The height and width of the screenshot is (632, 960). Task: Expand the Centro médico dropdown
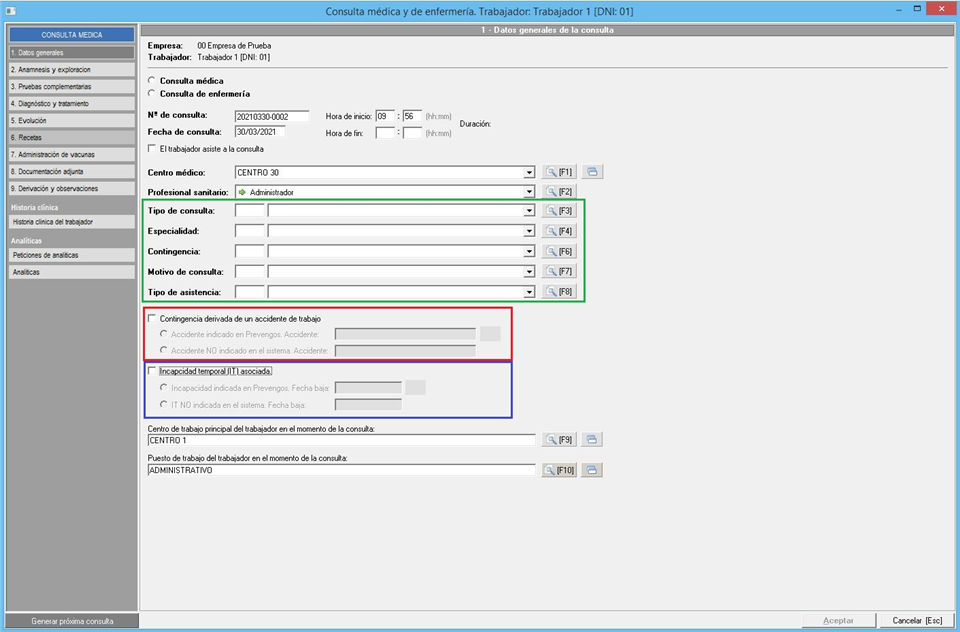point(528,172)
